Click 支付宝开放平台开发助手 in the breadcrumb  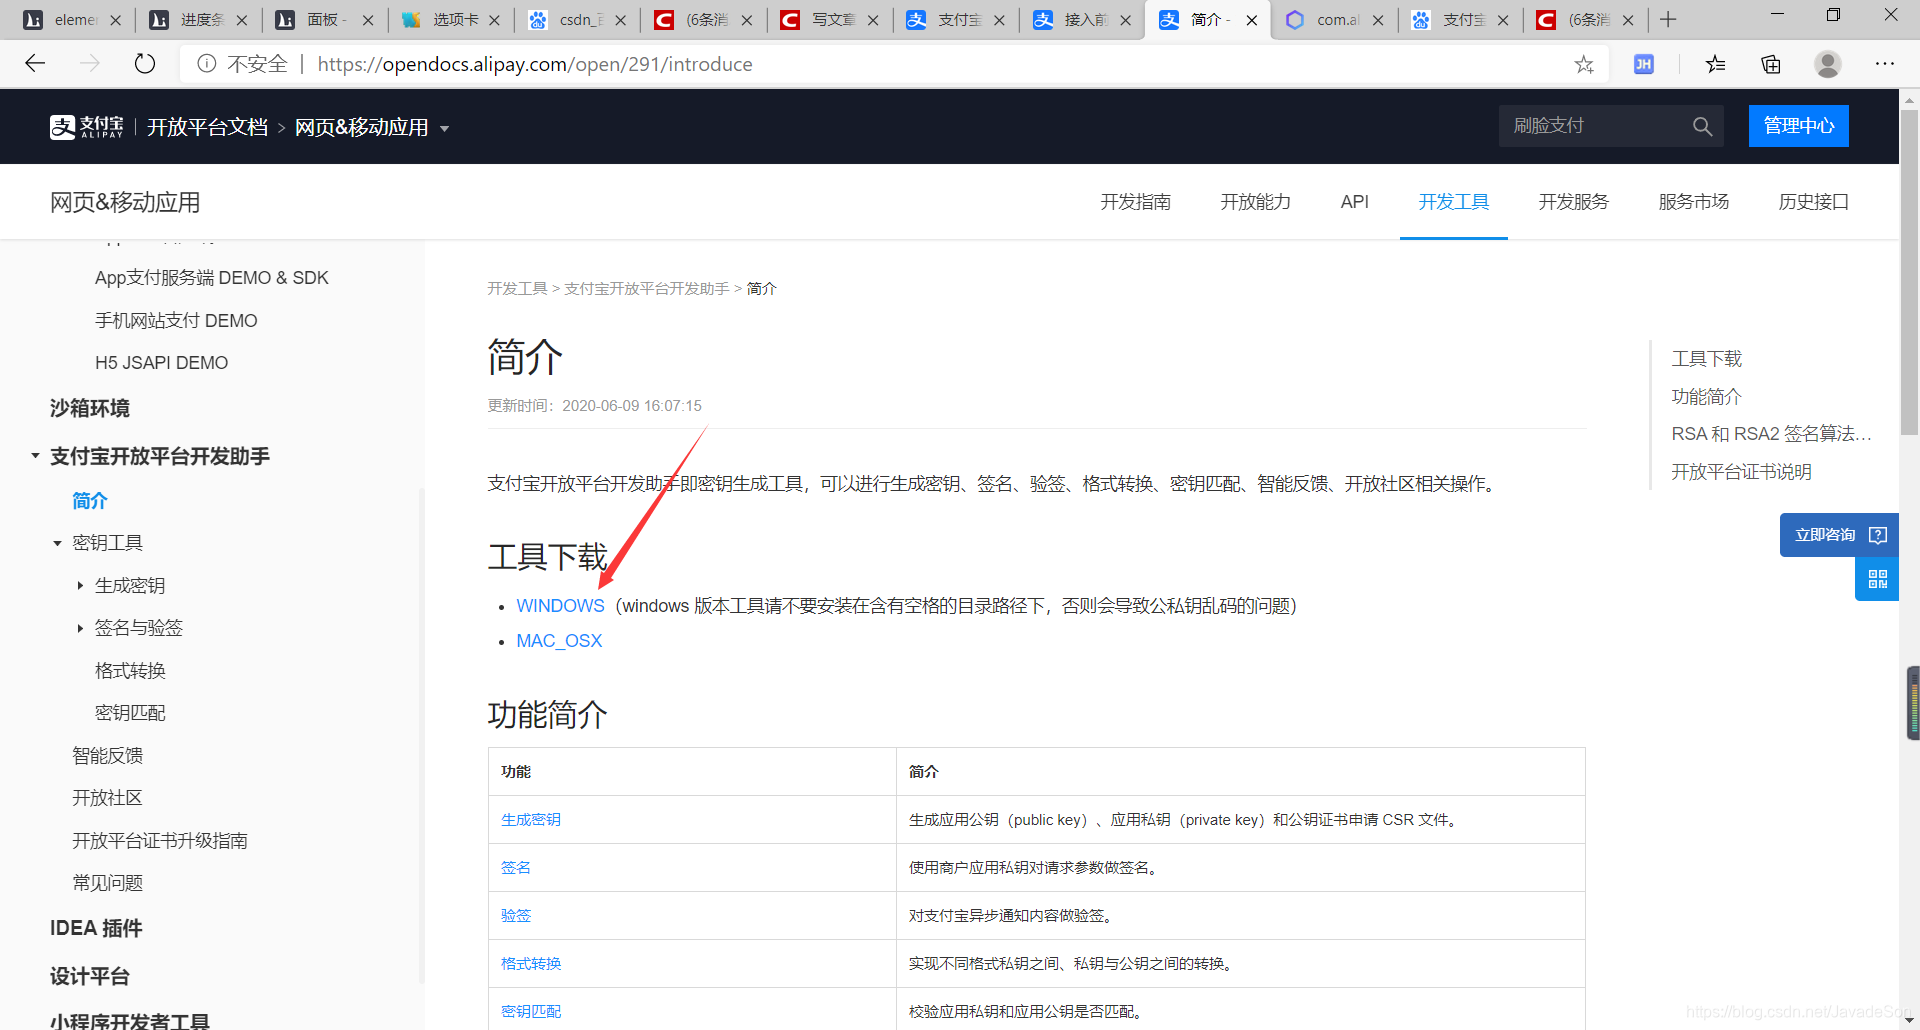coord(646,289)
